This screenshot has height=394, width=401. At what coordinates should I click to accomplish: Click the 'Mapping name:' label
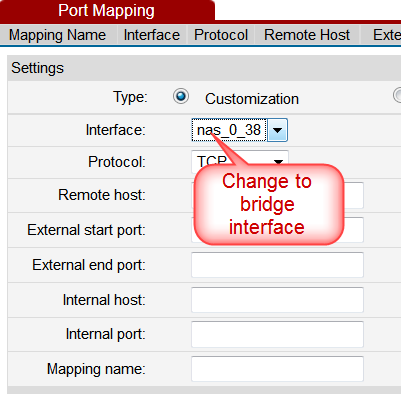[x=96, y=369]
